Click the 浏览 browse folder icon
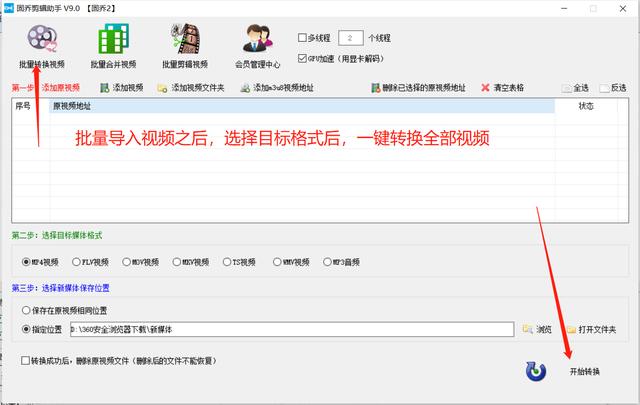The width and height of the screenshot is (640, 405). pyautogui.click(x=528, y=329)
